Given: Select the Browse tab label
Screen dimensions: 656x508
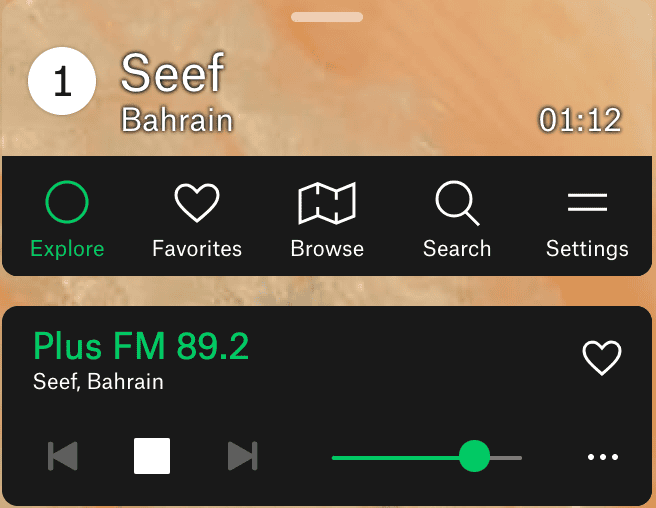Looking at the screenshot, I should click(x=327, y=249).
